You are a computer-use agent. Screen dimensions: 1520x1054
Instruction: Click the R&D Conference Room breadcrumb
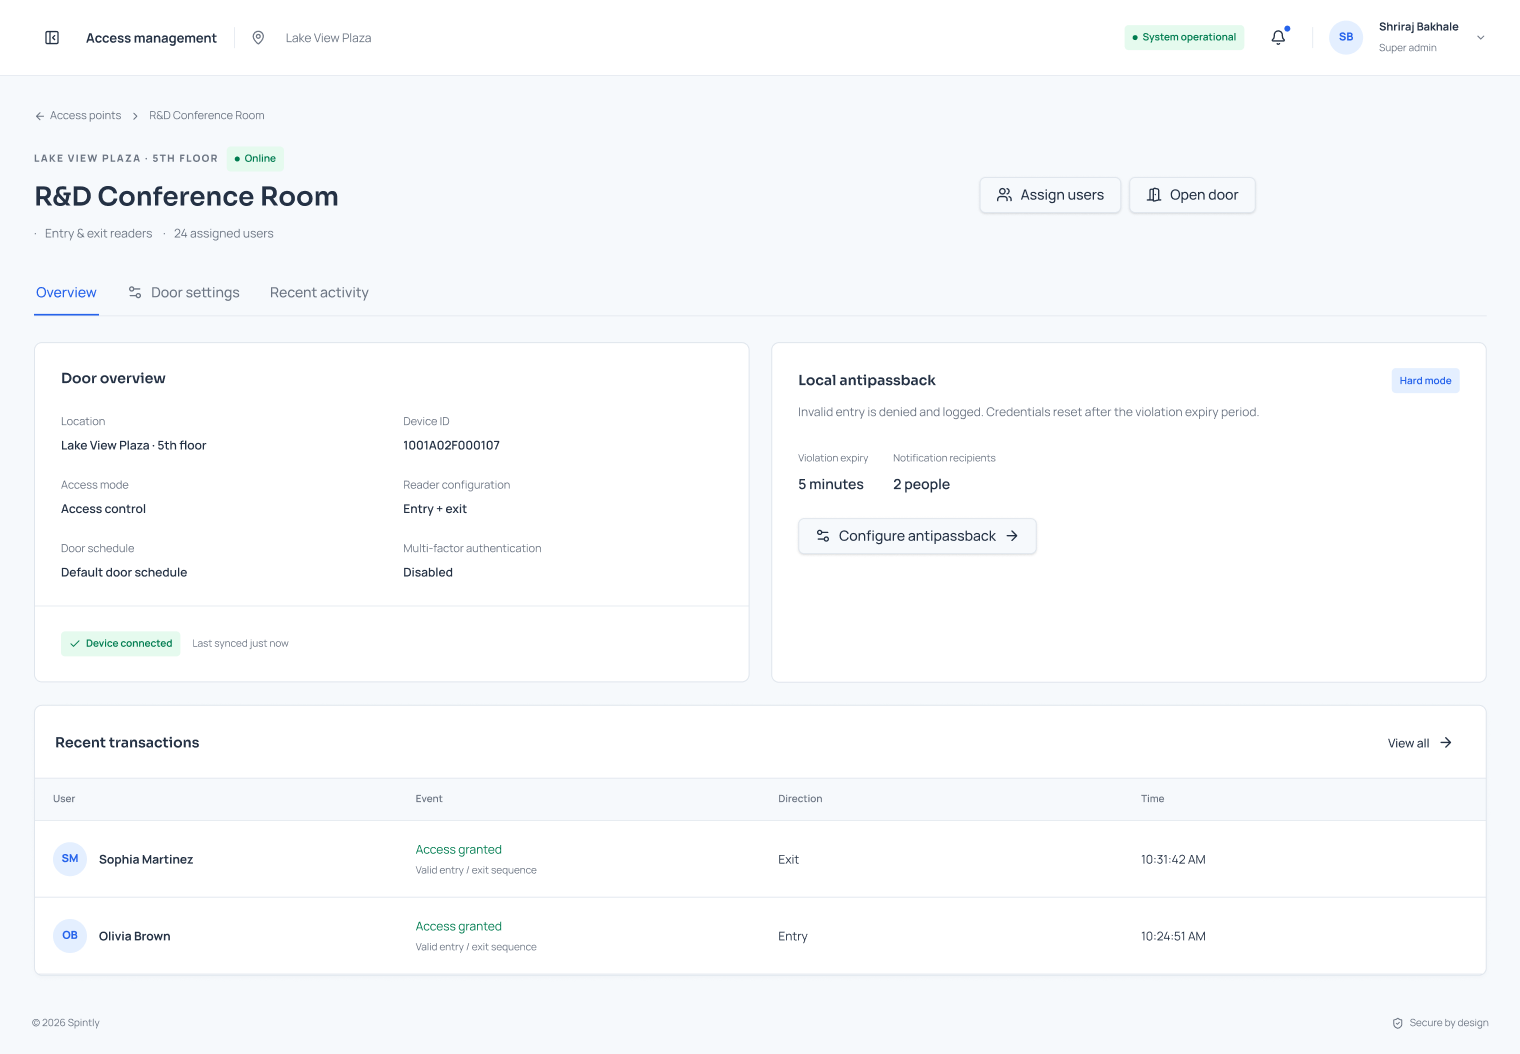click(207, 116)
